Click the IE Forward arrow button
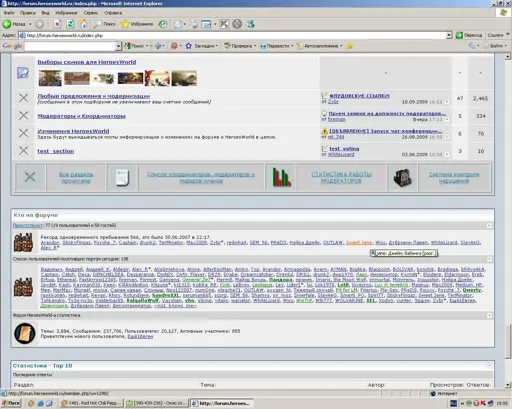This screenshot has height=409, width=512. click(x=39, y=24)
